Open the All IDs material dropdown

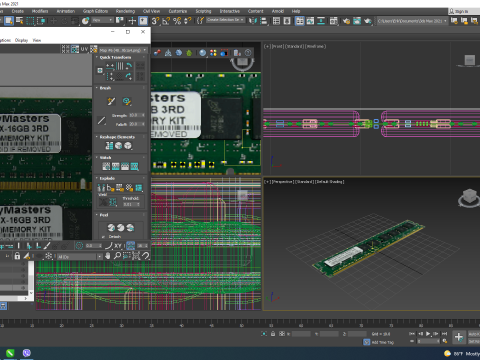coord(79,257)
